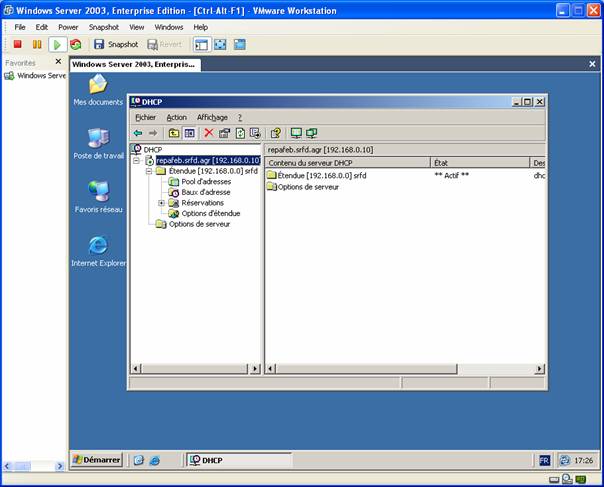Viewport: 604px width, 487px height.
Task: Open the Action menu in DHCP
Action: [x=176, y=117]
